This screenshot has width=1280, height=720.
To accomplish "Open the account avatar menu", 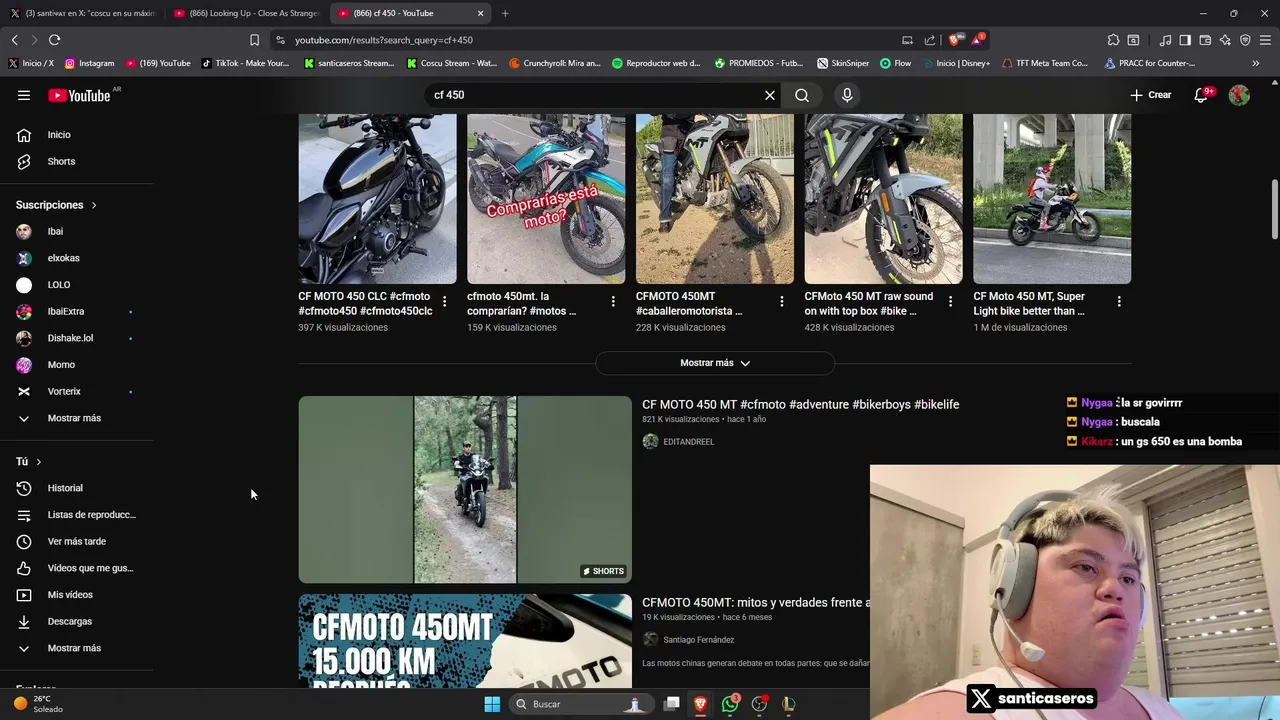I will [x=1239, y=95].
